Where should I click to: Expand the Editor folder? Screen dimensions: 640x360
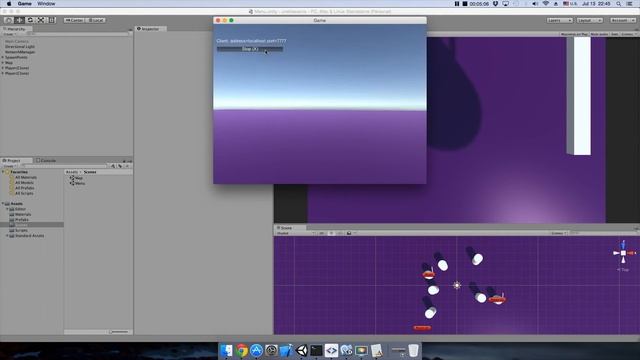point(7,209)
